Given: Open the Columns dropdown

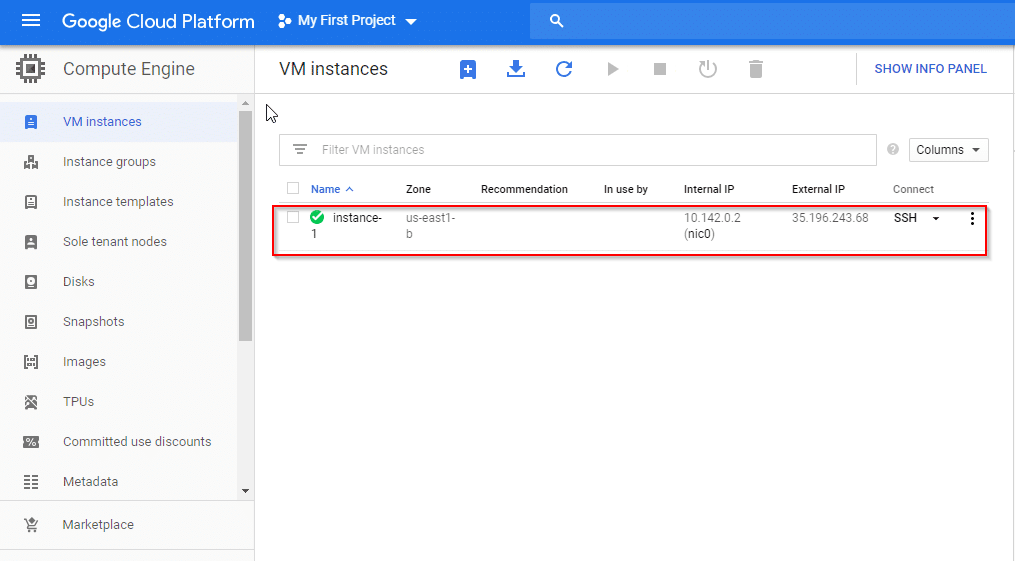Looking at the screenshot, I should pyautogui.click(x=948, y=149).
